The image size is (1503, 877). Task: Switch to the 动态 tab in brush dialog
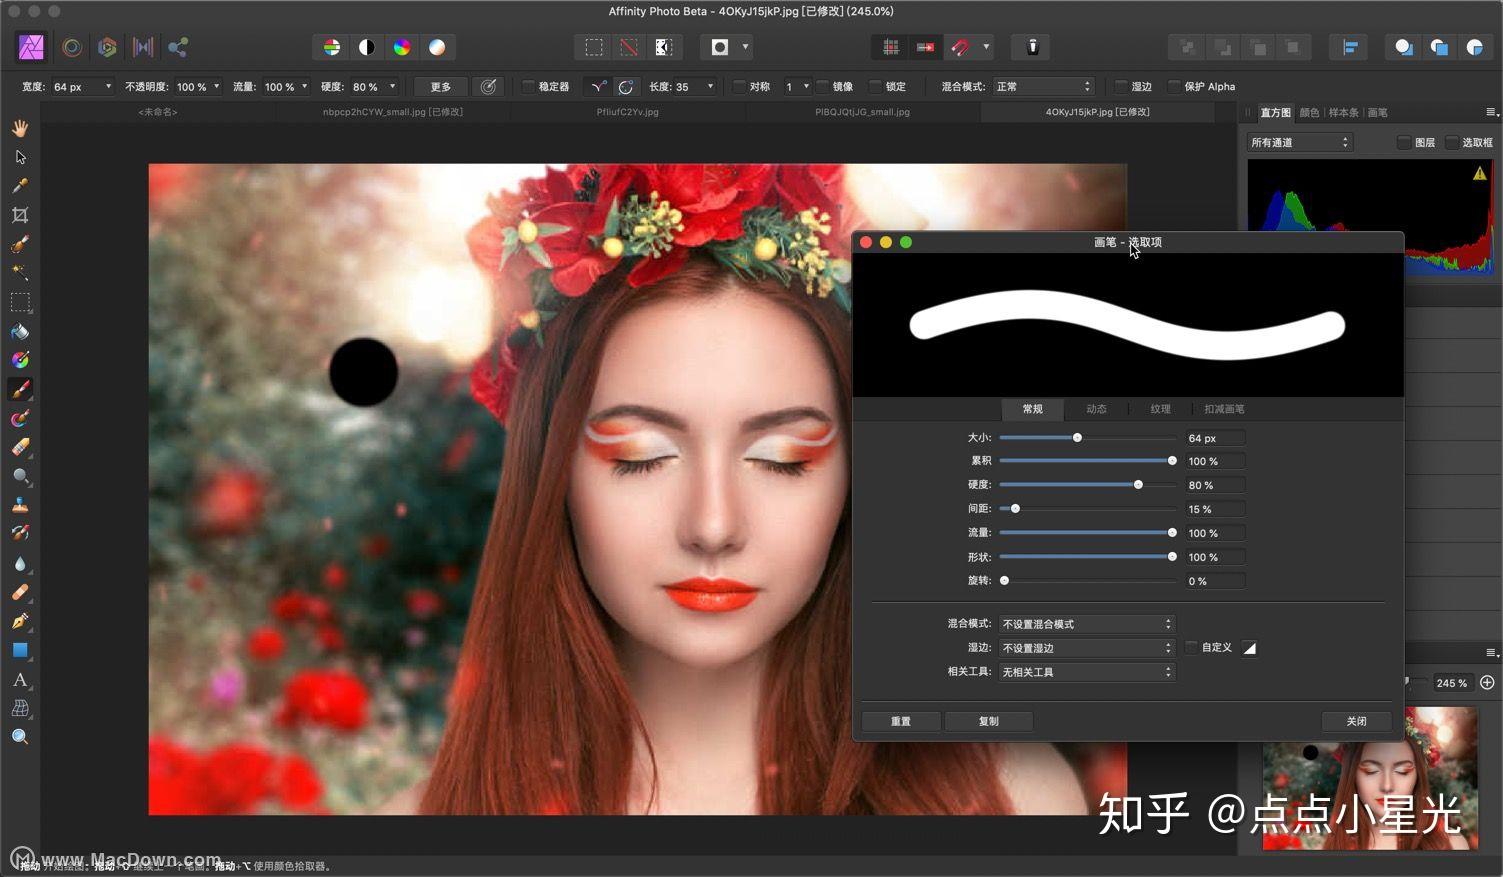click(x=1096, y=408)
